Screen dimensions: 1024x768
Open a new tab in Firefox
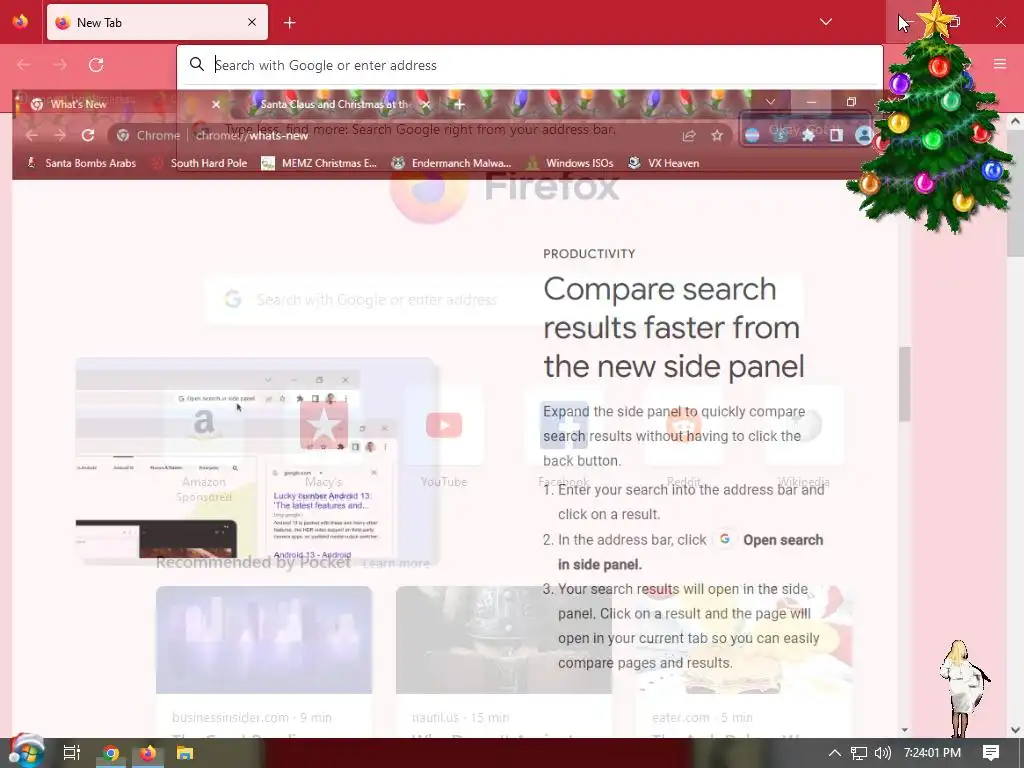click(x=289, y=23)
